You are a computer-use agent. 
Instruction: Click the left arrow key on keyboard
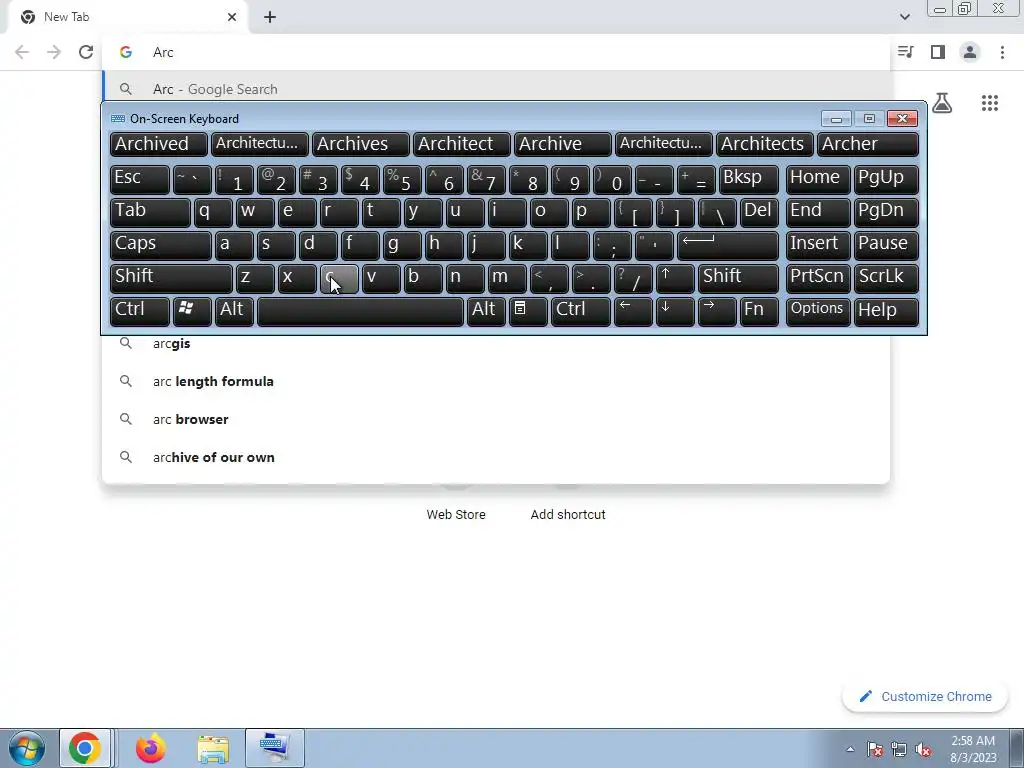click(x=633, y=310)
